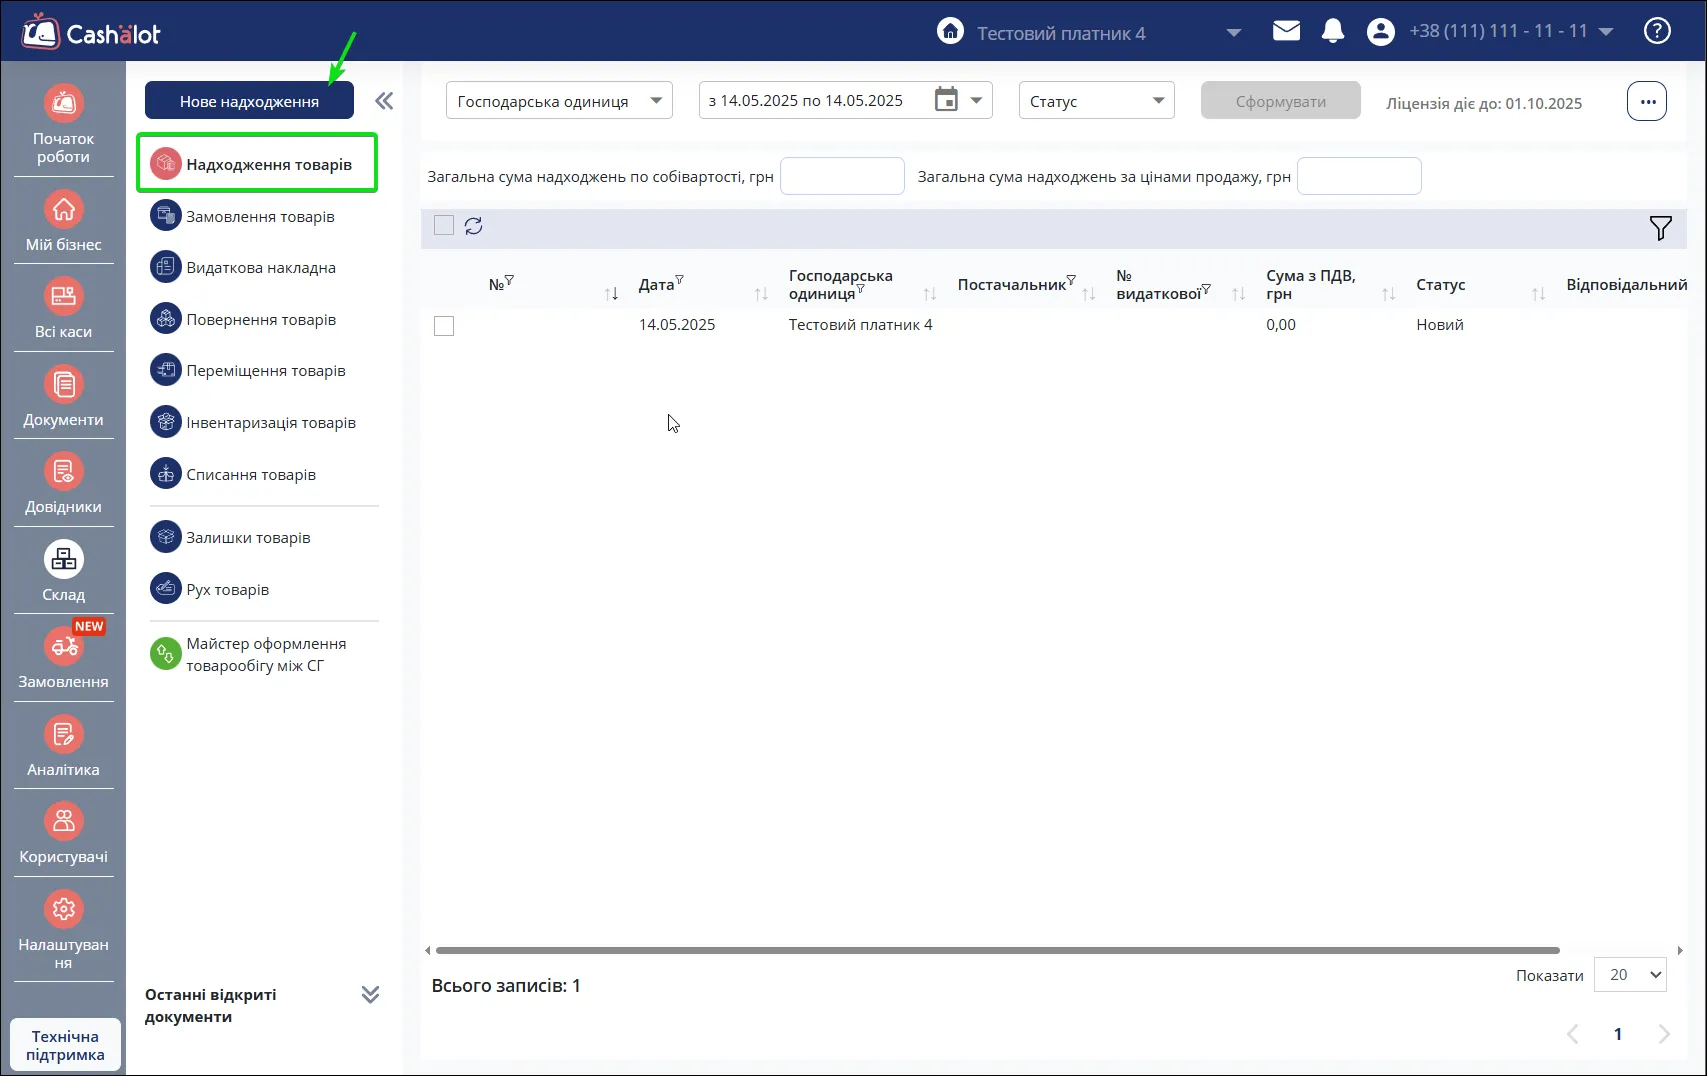Screen dimensions: 1707x1076
Task: Open the help question mark icon
Action: click(x=1657, y=31)
